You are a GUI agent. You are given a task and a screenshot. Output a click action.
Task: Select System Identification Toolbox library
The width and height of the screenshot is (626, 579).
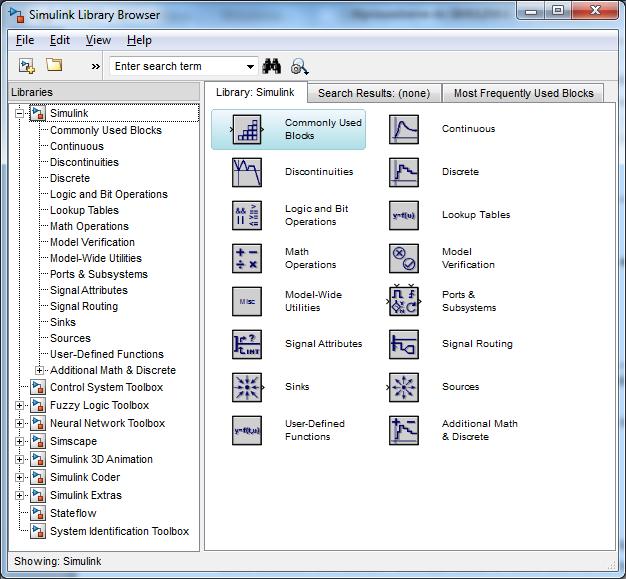(x=119, y=531)
